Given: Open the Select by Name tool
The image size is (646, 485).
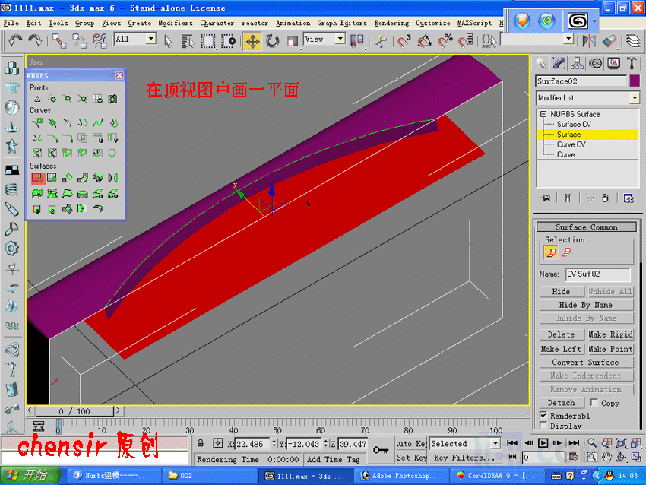Looking at the screenshot, I should coord(187,40).
